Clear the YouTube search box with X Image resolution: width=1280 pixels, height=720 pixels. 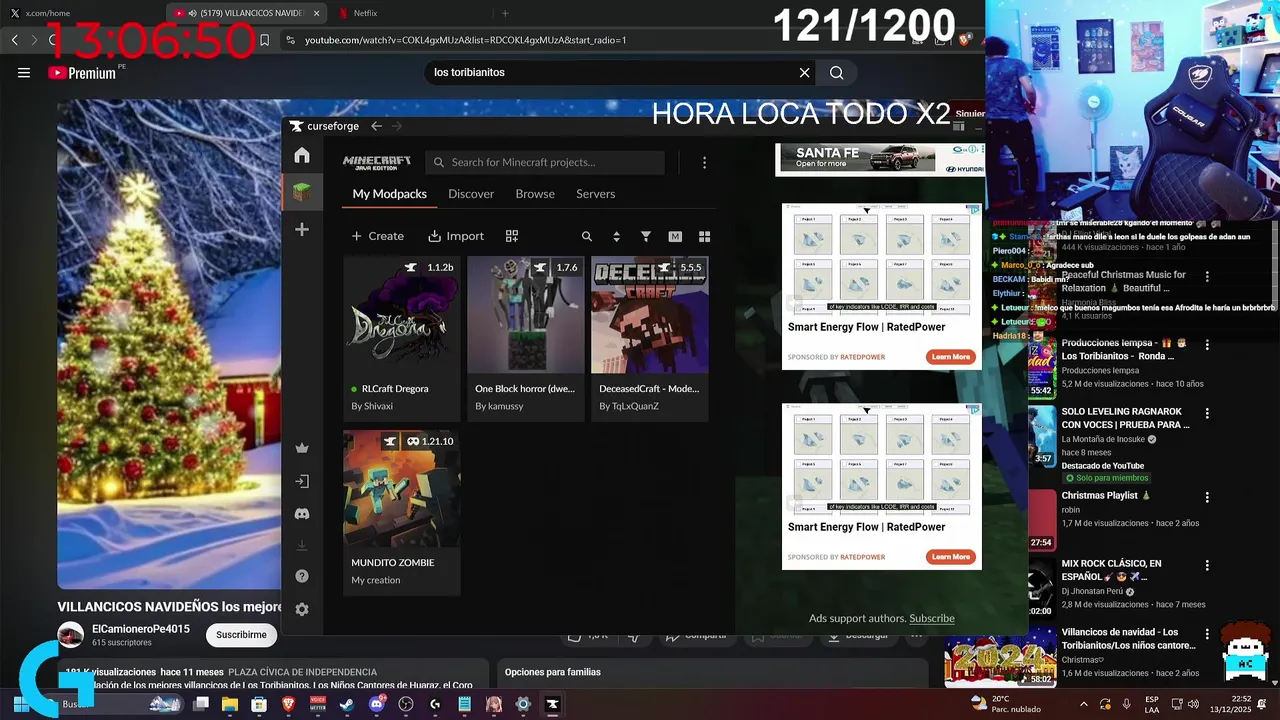[x=804, y=73]
